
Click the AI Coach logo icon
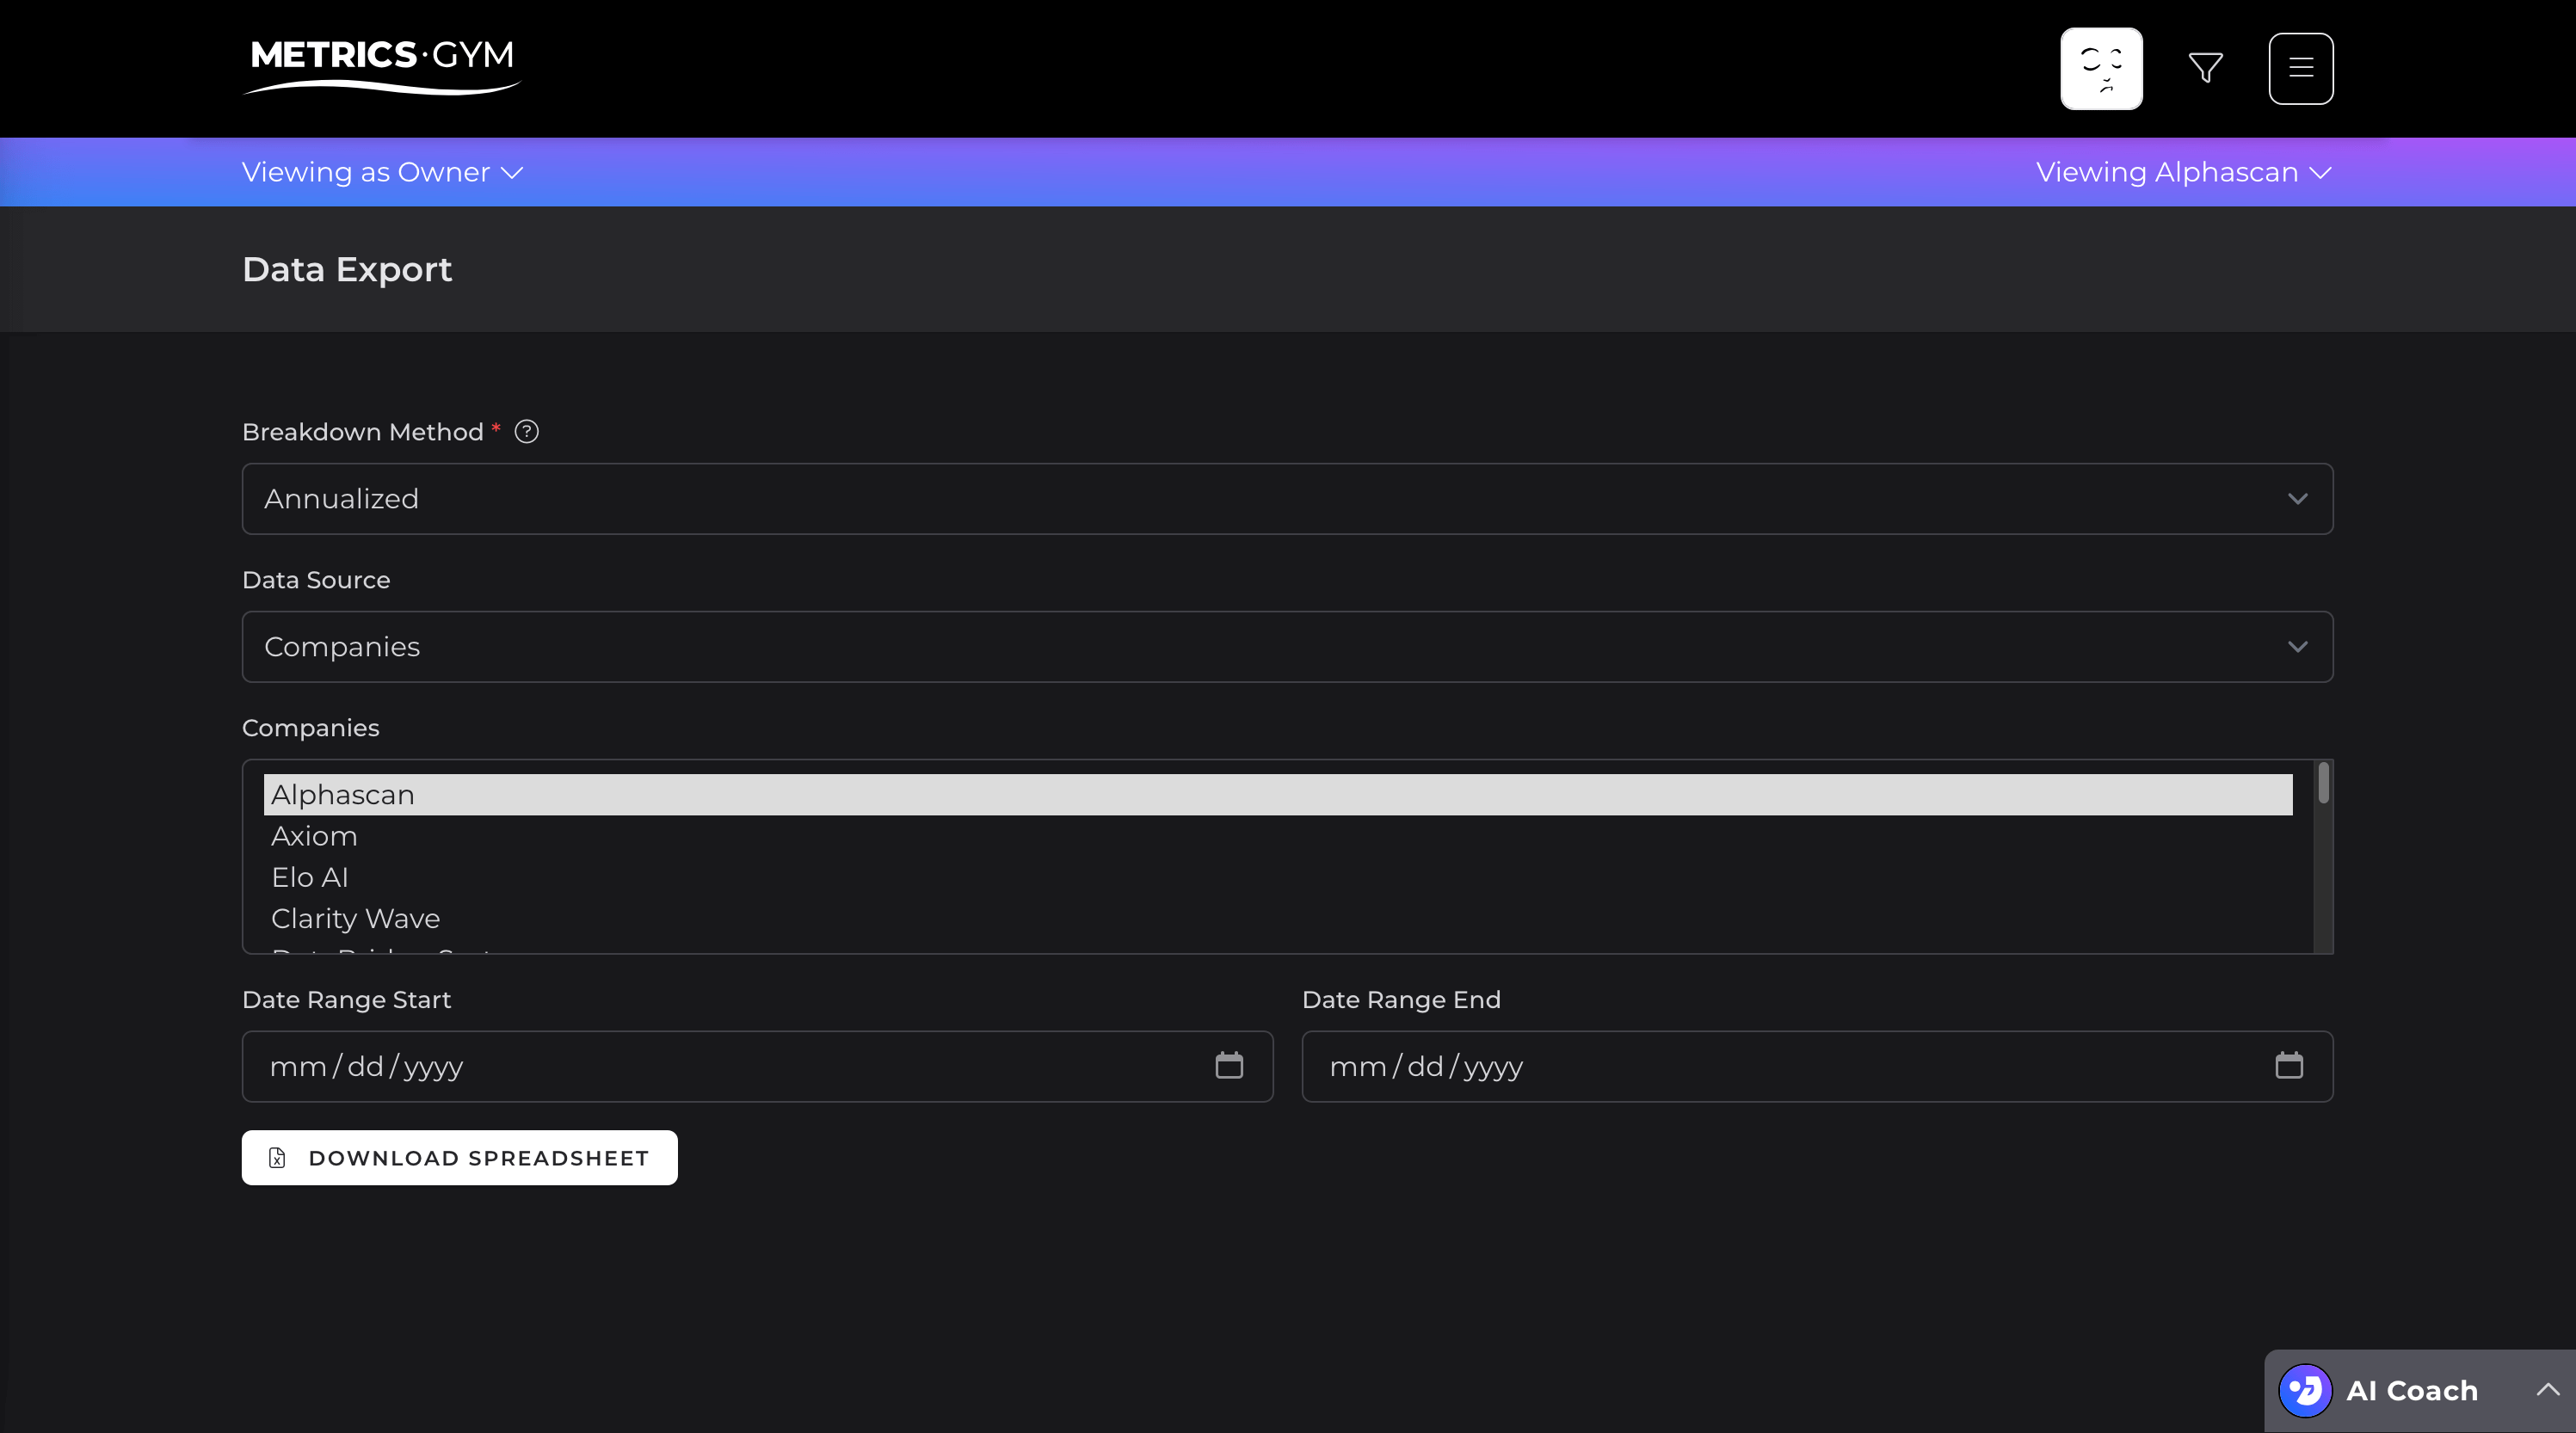coord(2305,1390)
